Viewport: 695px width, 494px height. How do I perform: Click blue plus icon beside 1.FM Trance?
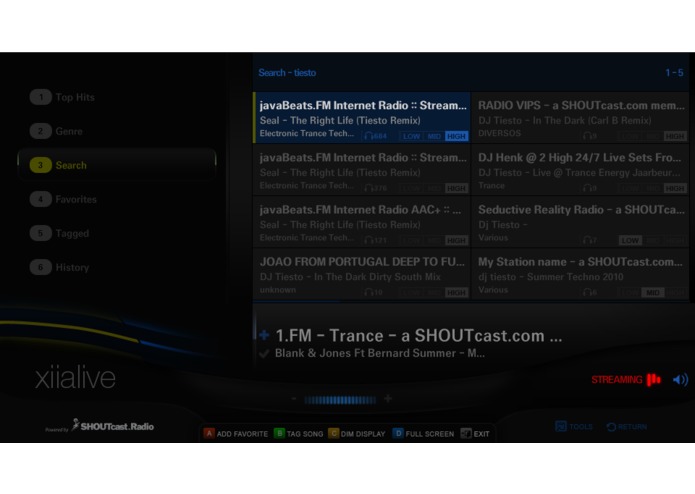point(264,335)
